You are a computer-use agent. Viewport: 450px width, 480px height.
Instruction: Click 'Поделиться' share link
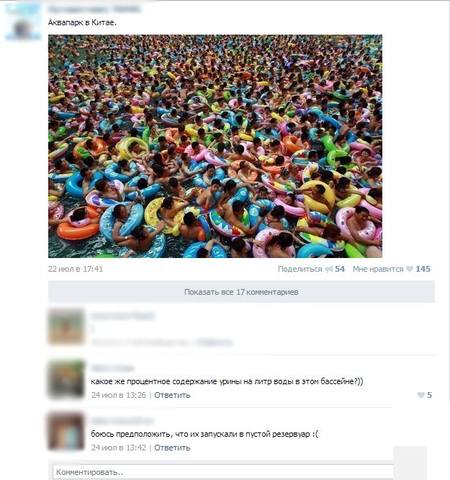pos(300,269)
